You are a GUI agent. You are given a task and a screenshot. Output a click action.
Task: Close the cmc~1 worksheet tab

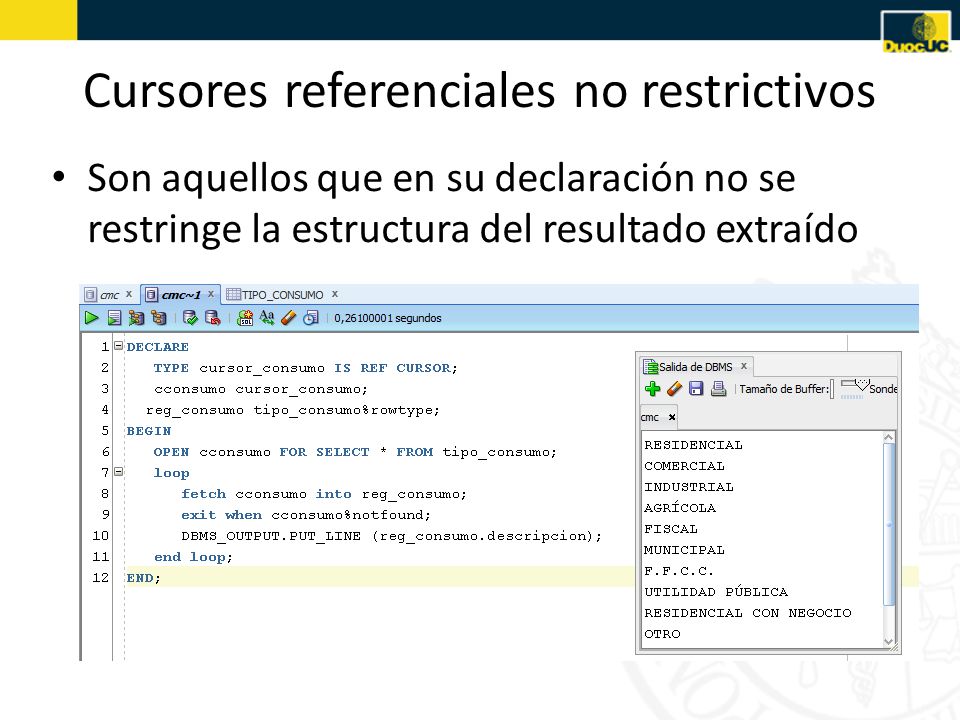click(x=211, y=294)
